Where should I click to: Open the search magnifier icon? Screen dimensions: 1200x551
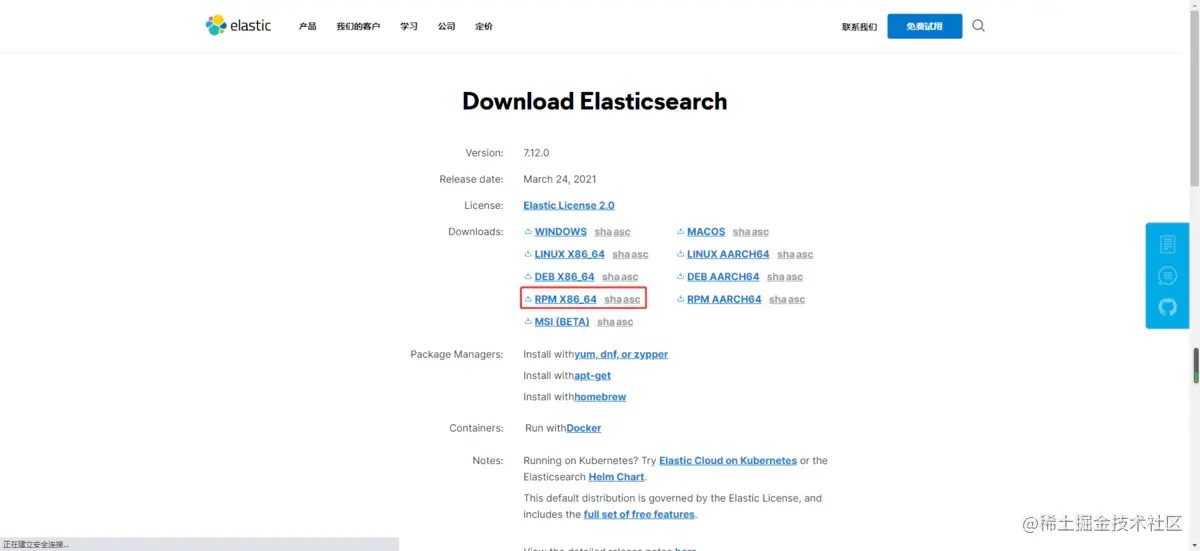coord(978,26)
